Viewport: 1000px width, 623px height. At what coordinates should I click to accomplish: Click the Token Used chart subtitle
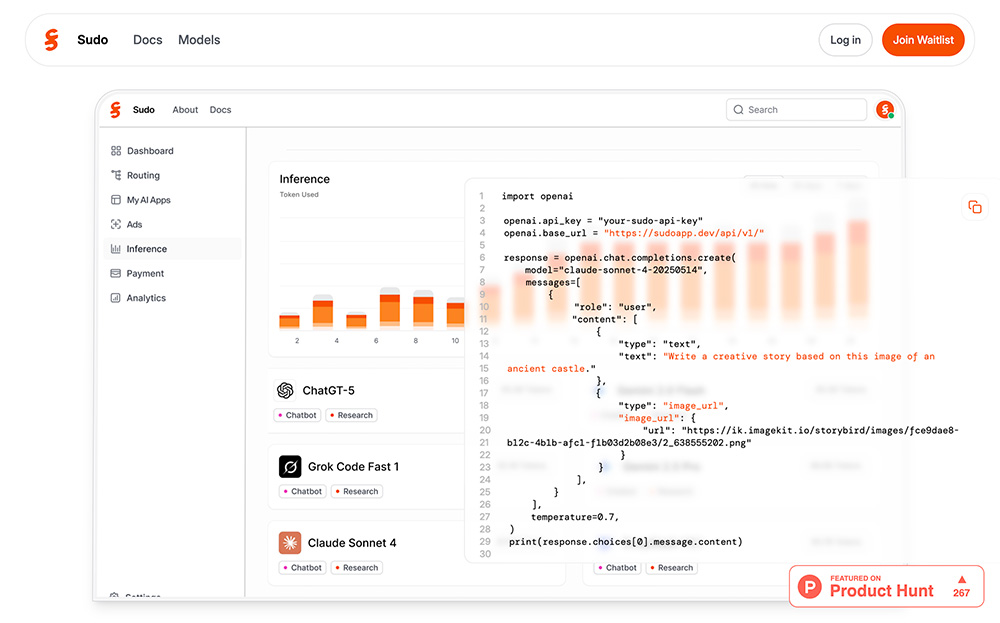click(x=298, y=194)
